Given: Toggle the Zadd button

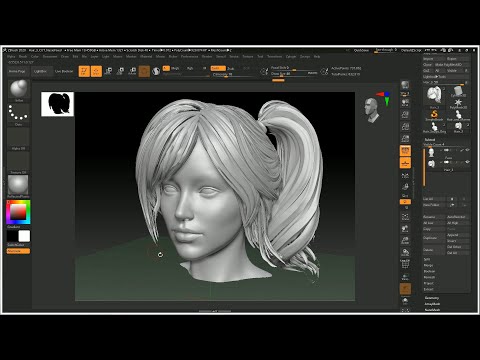Looking at the screenshot, I should tap(218, 68).
